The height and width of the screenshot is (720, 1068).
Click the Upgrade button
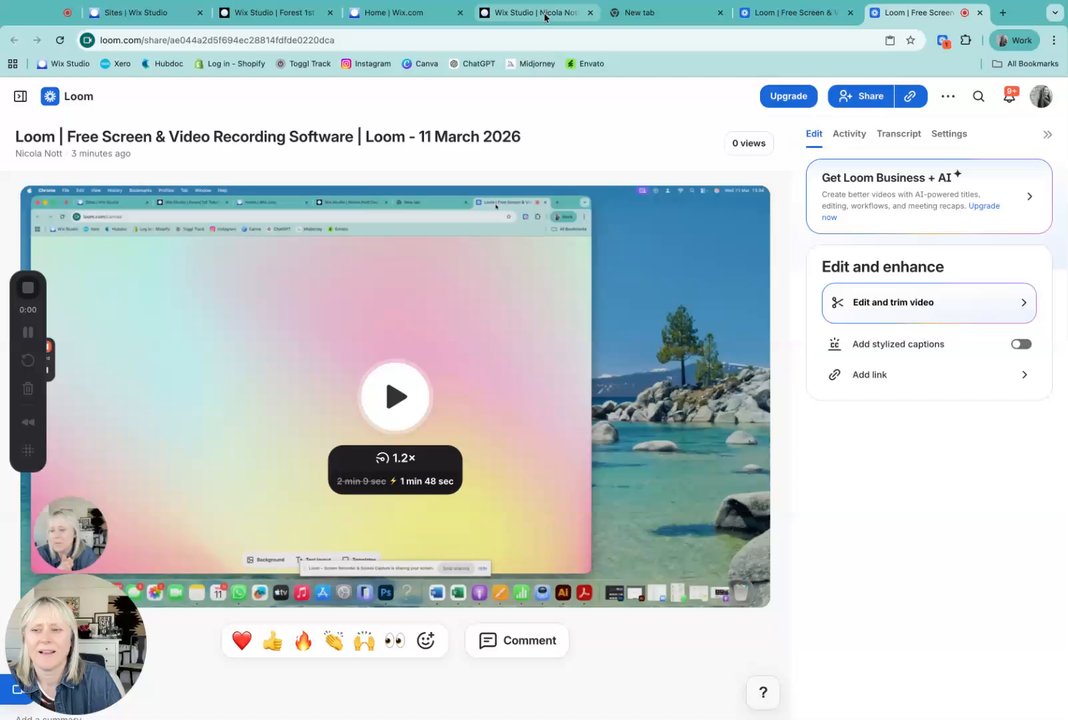[788, 96]
